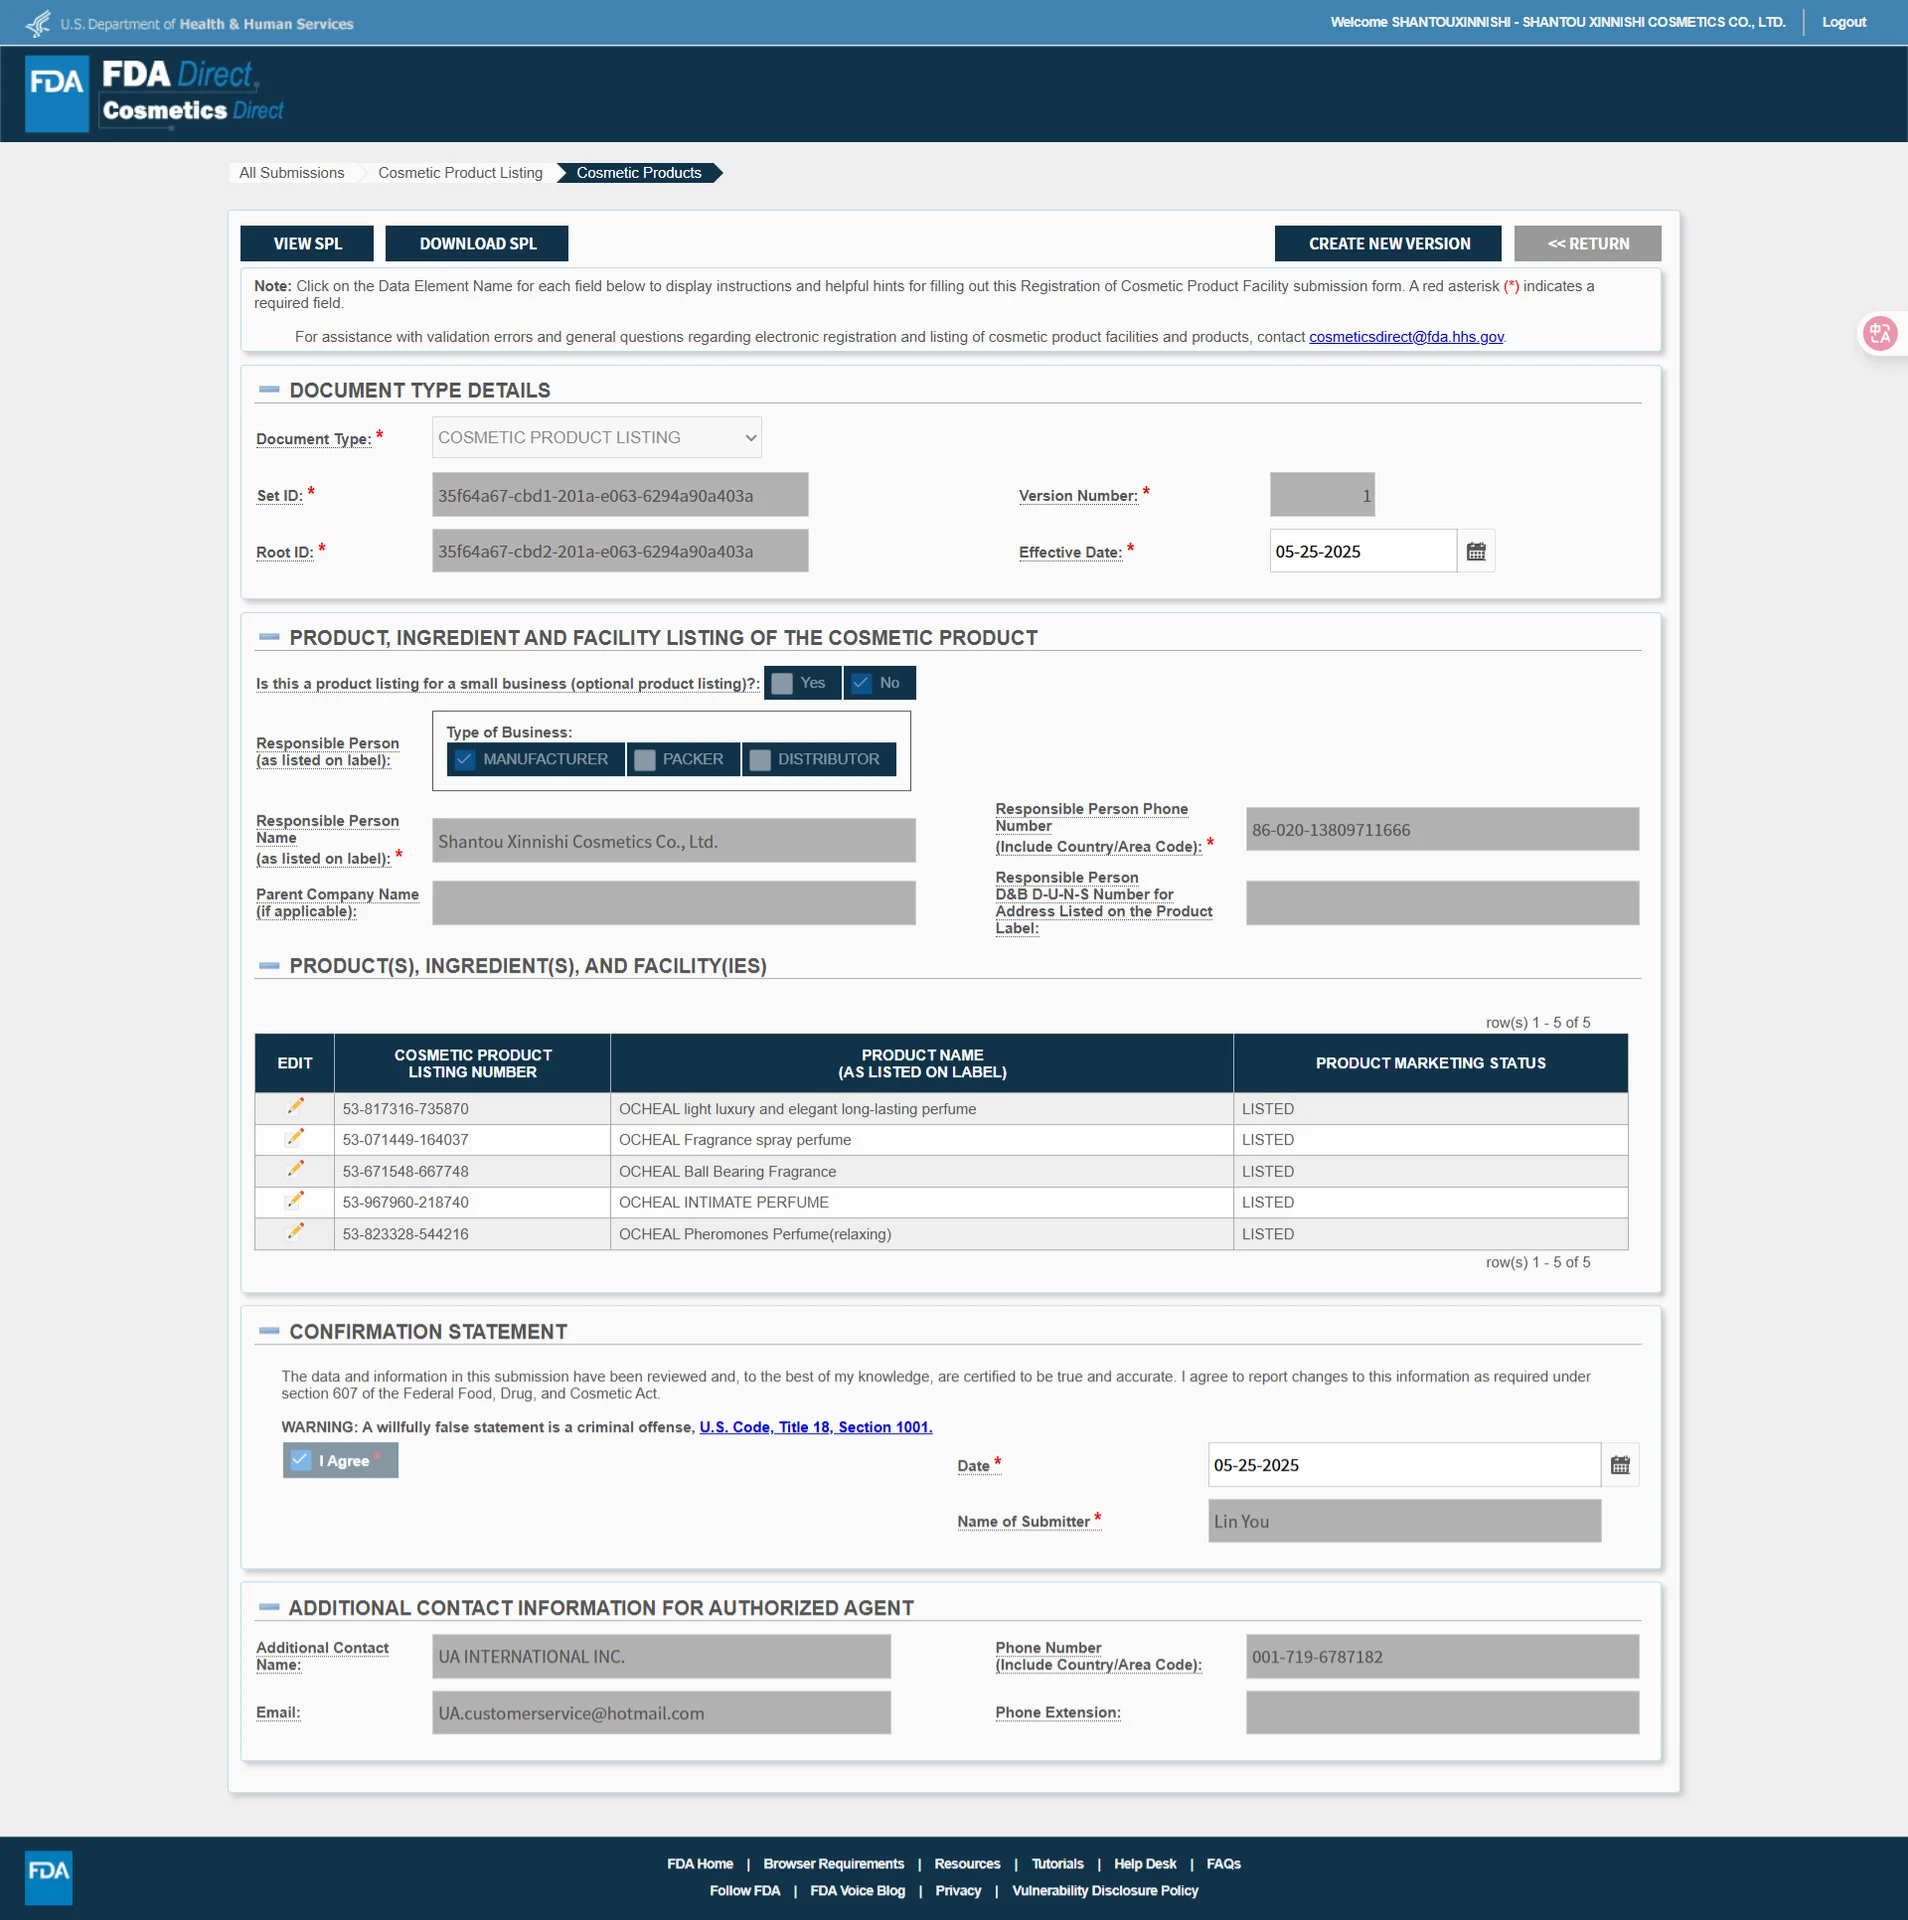Edit the Pheromones Perfume(relaxing) row
Image resolution: width=1908 pixels, height=1920 pixels.
click(x=295, y=1232)
